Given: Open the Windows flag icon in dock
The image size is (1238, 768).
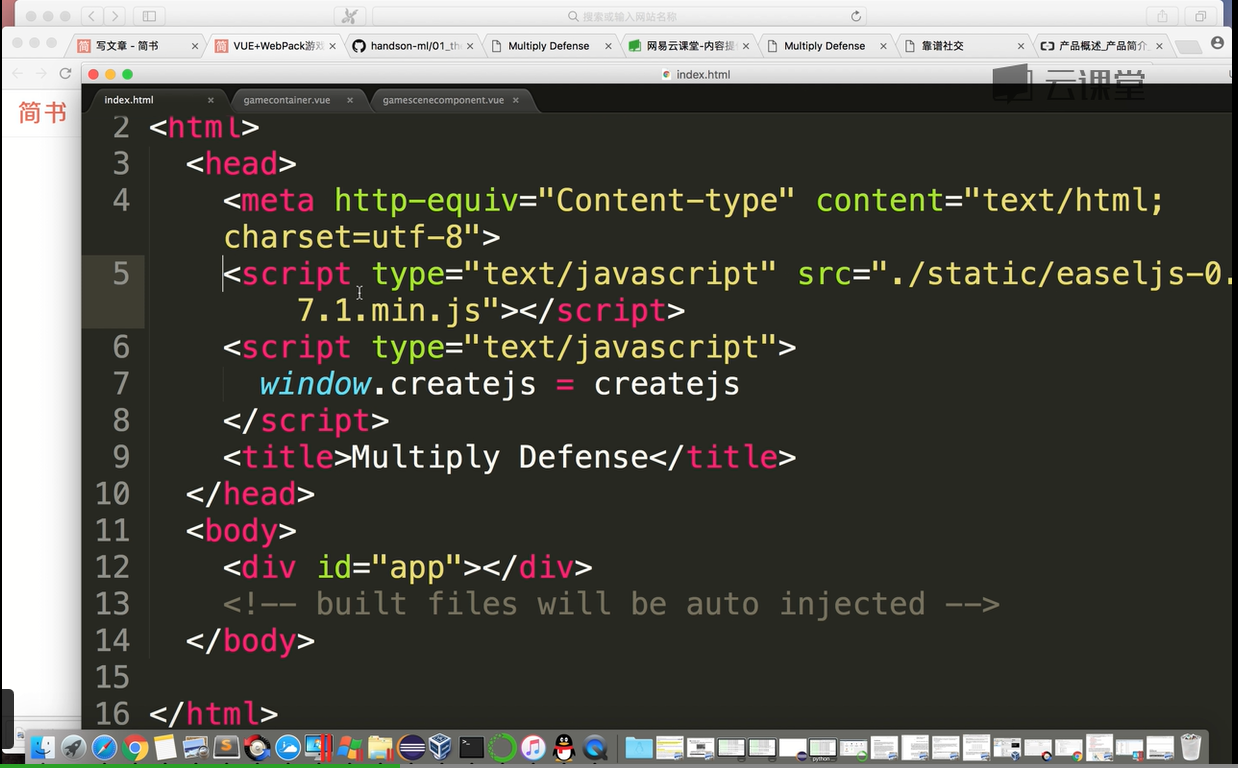Looking at the screenshot, I should [x=349, y=748].
